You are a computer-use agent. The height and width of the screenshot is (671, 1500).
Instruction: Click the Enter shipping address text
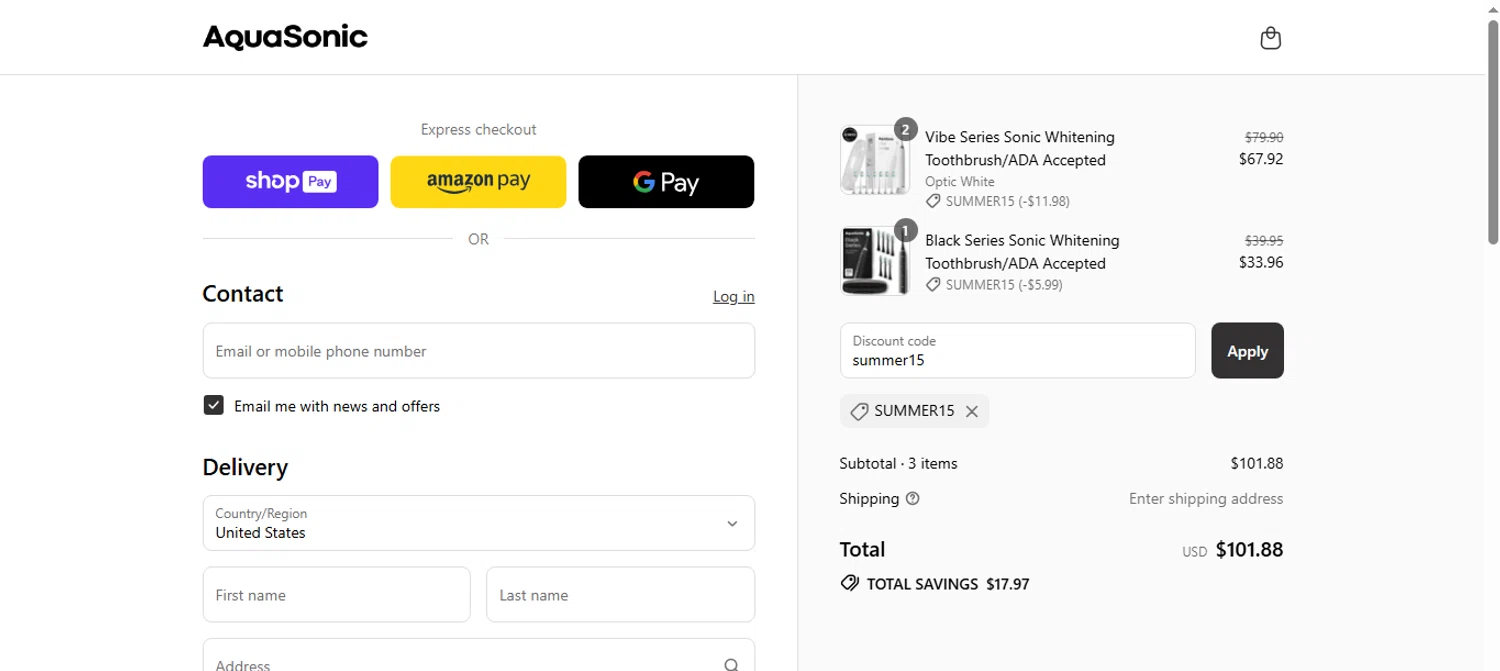[1206, 499]
